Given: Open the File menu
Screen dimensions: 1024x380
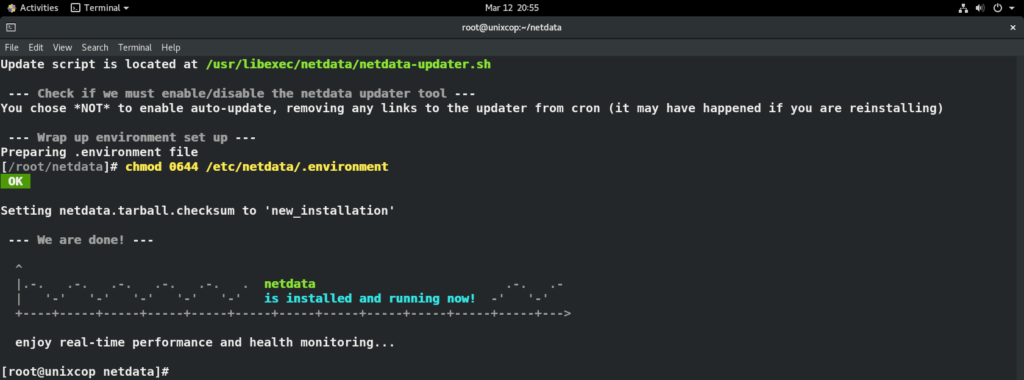Looking at the screenshot, I should click(12, 48).
